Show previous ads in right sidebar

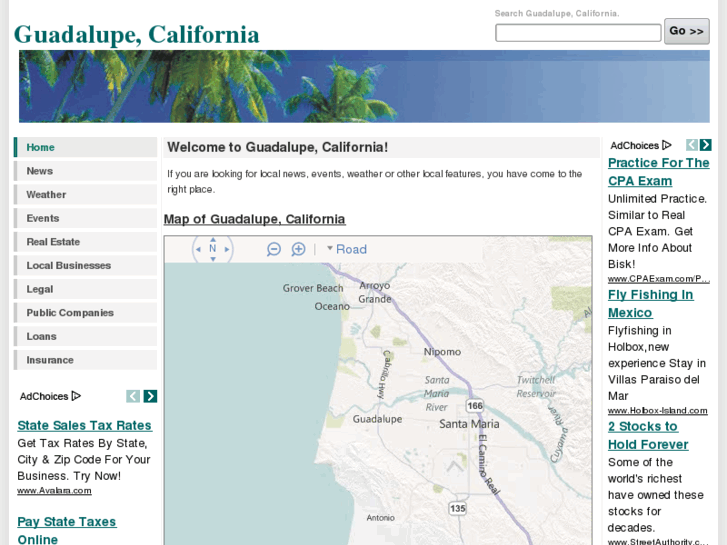point(692,145)
